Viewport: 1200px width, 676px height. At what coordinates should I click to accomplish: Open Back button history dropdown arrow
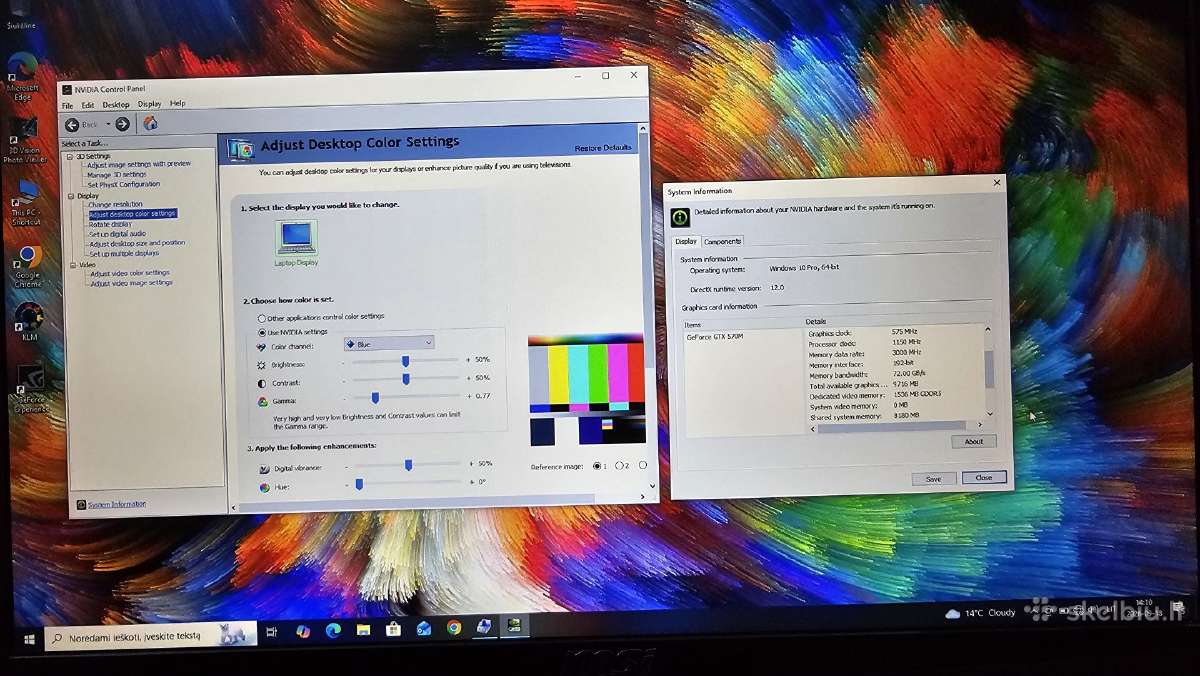pyautogui.click(x=108, y=125)
